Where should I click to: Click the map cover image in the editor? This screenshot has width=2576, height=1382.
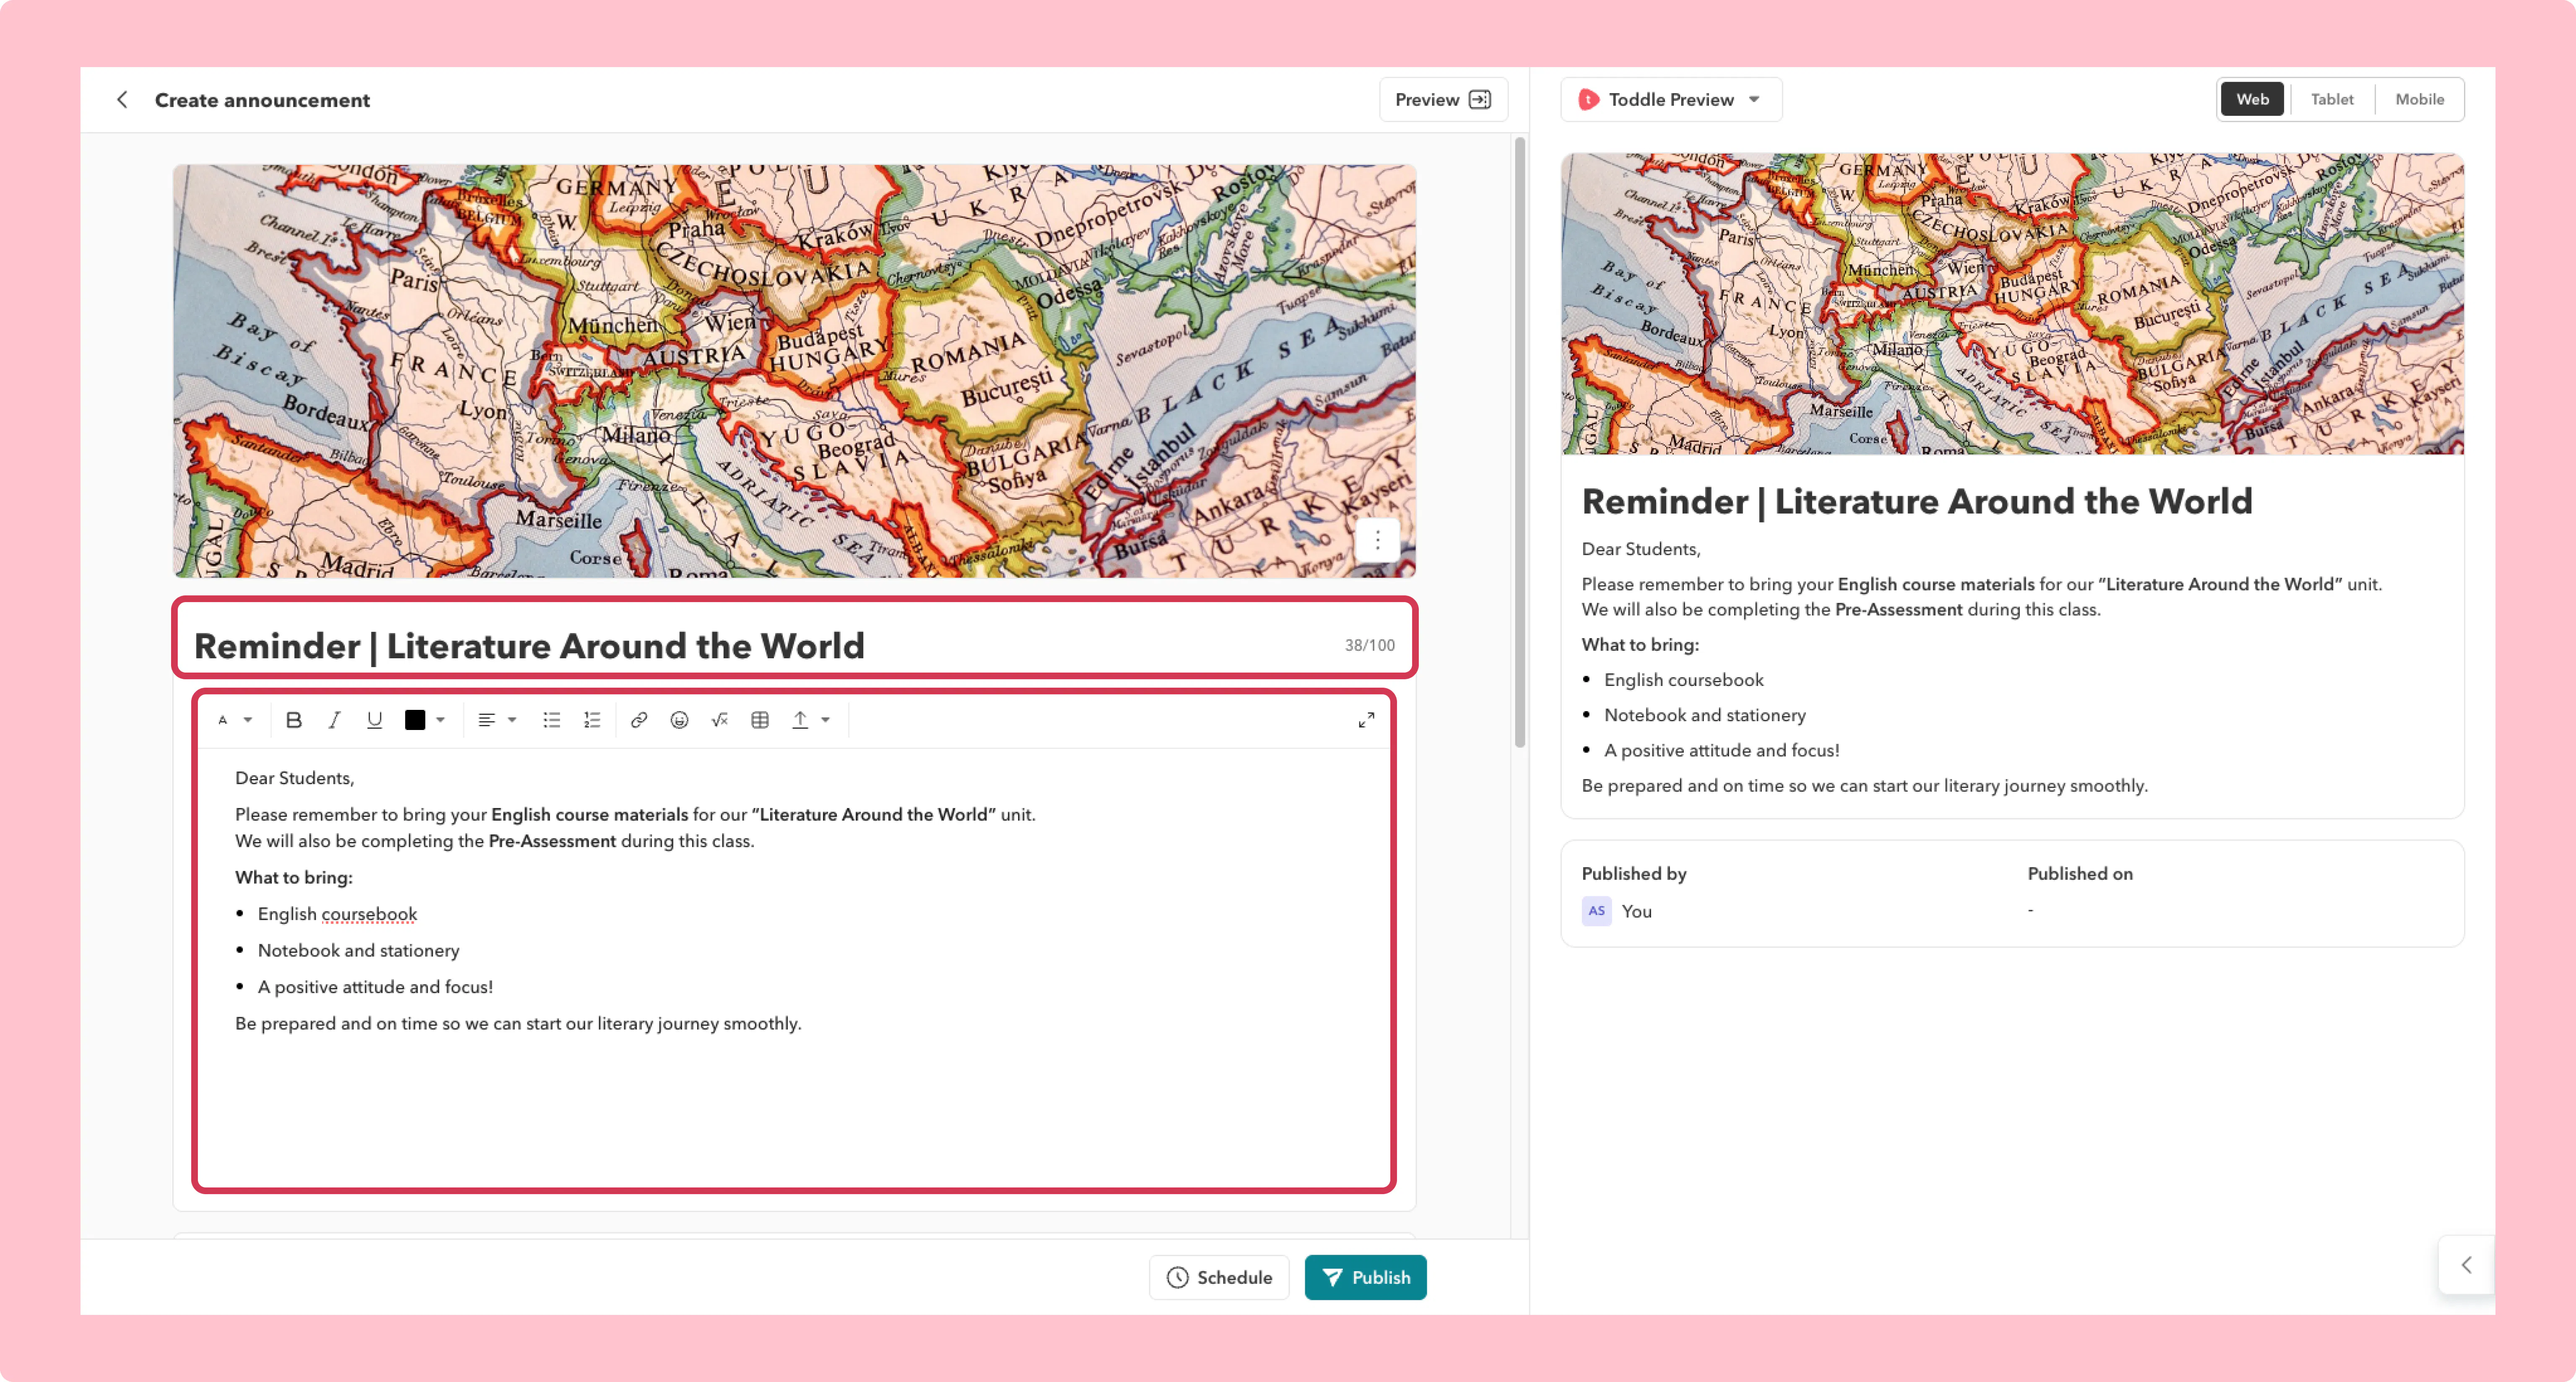click(x=795, y=371)
